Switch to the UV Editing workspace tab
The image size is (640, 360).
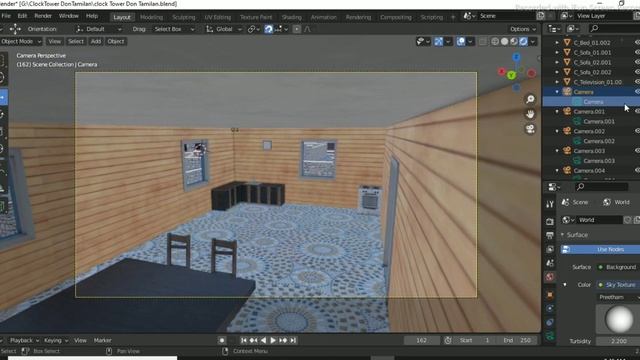218,17
